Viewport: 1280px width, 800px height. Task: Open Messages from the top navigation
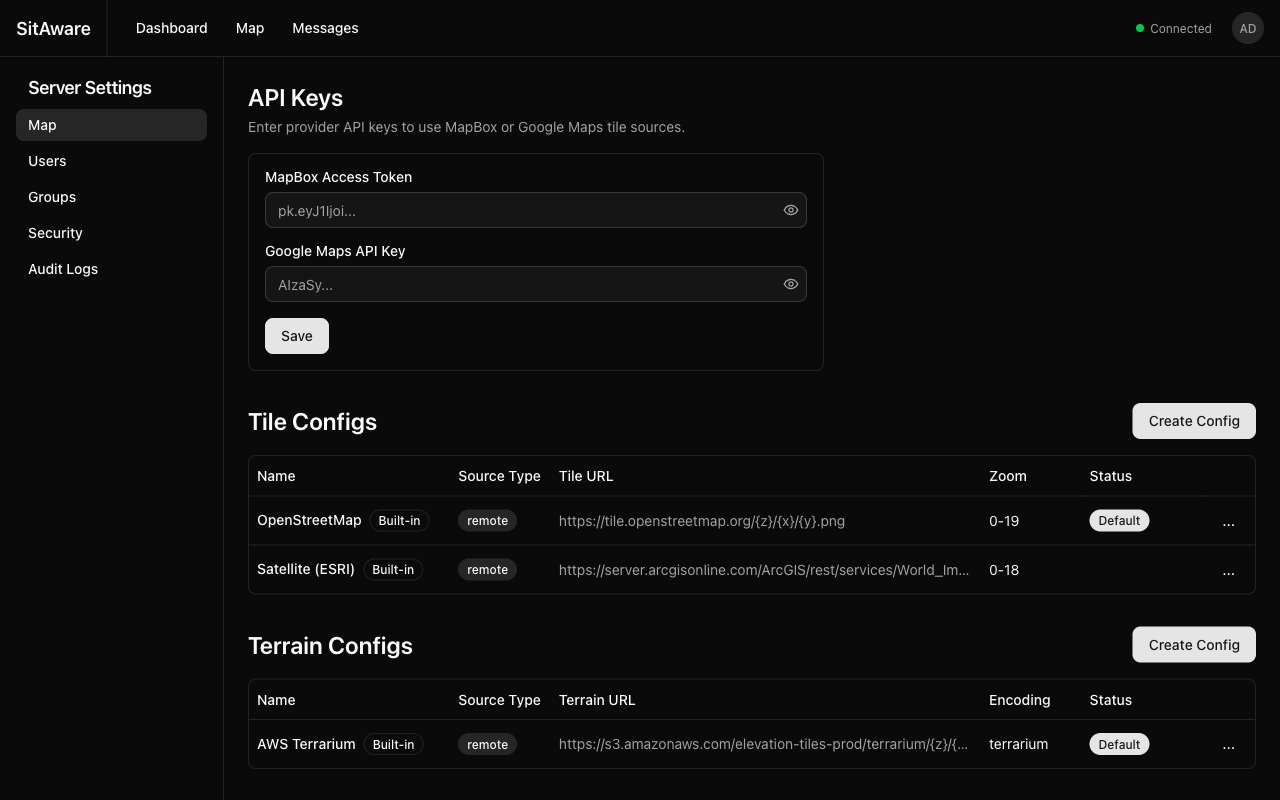point(325,28)
